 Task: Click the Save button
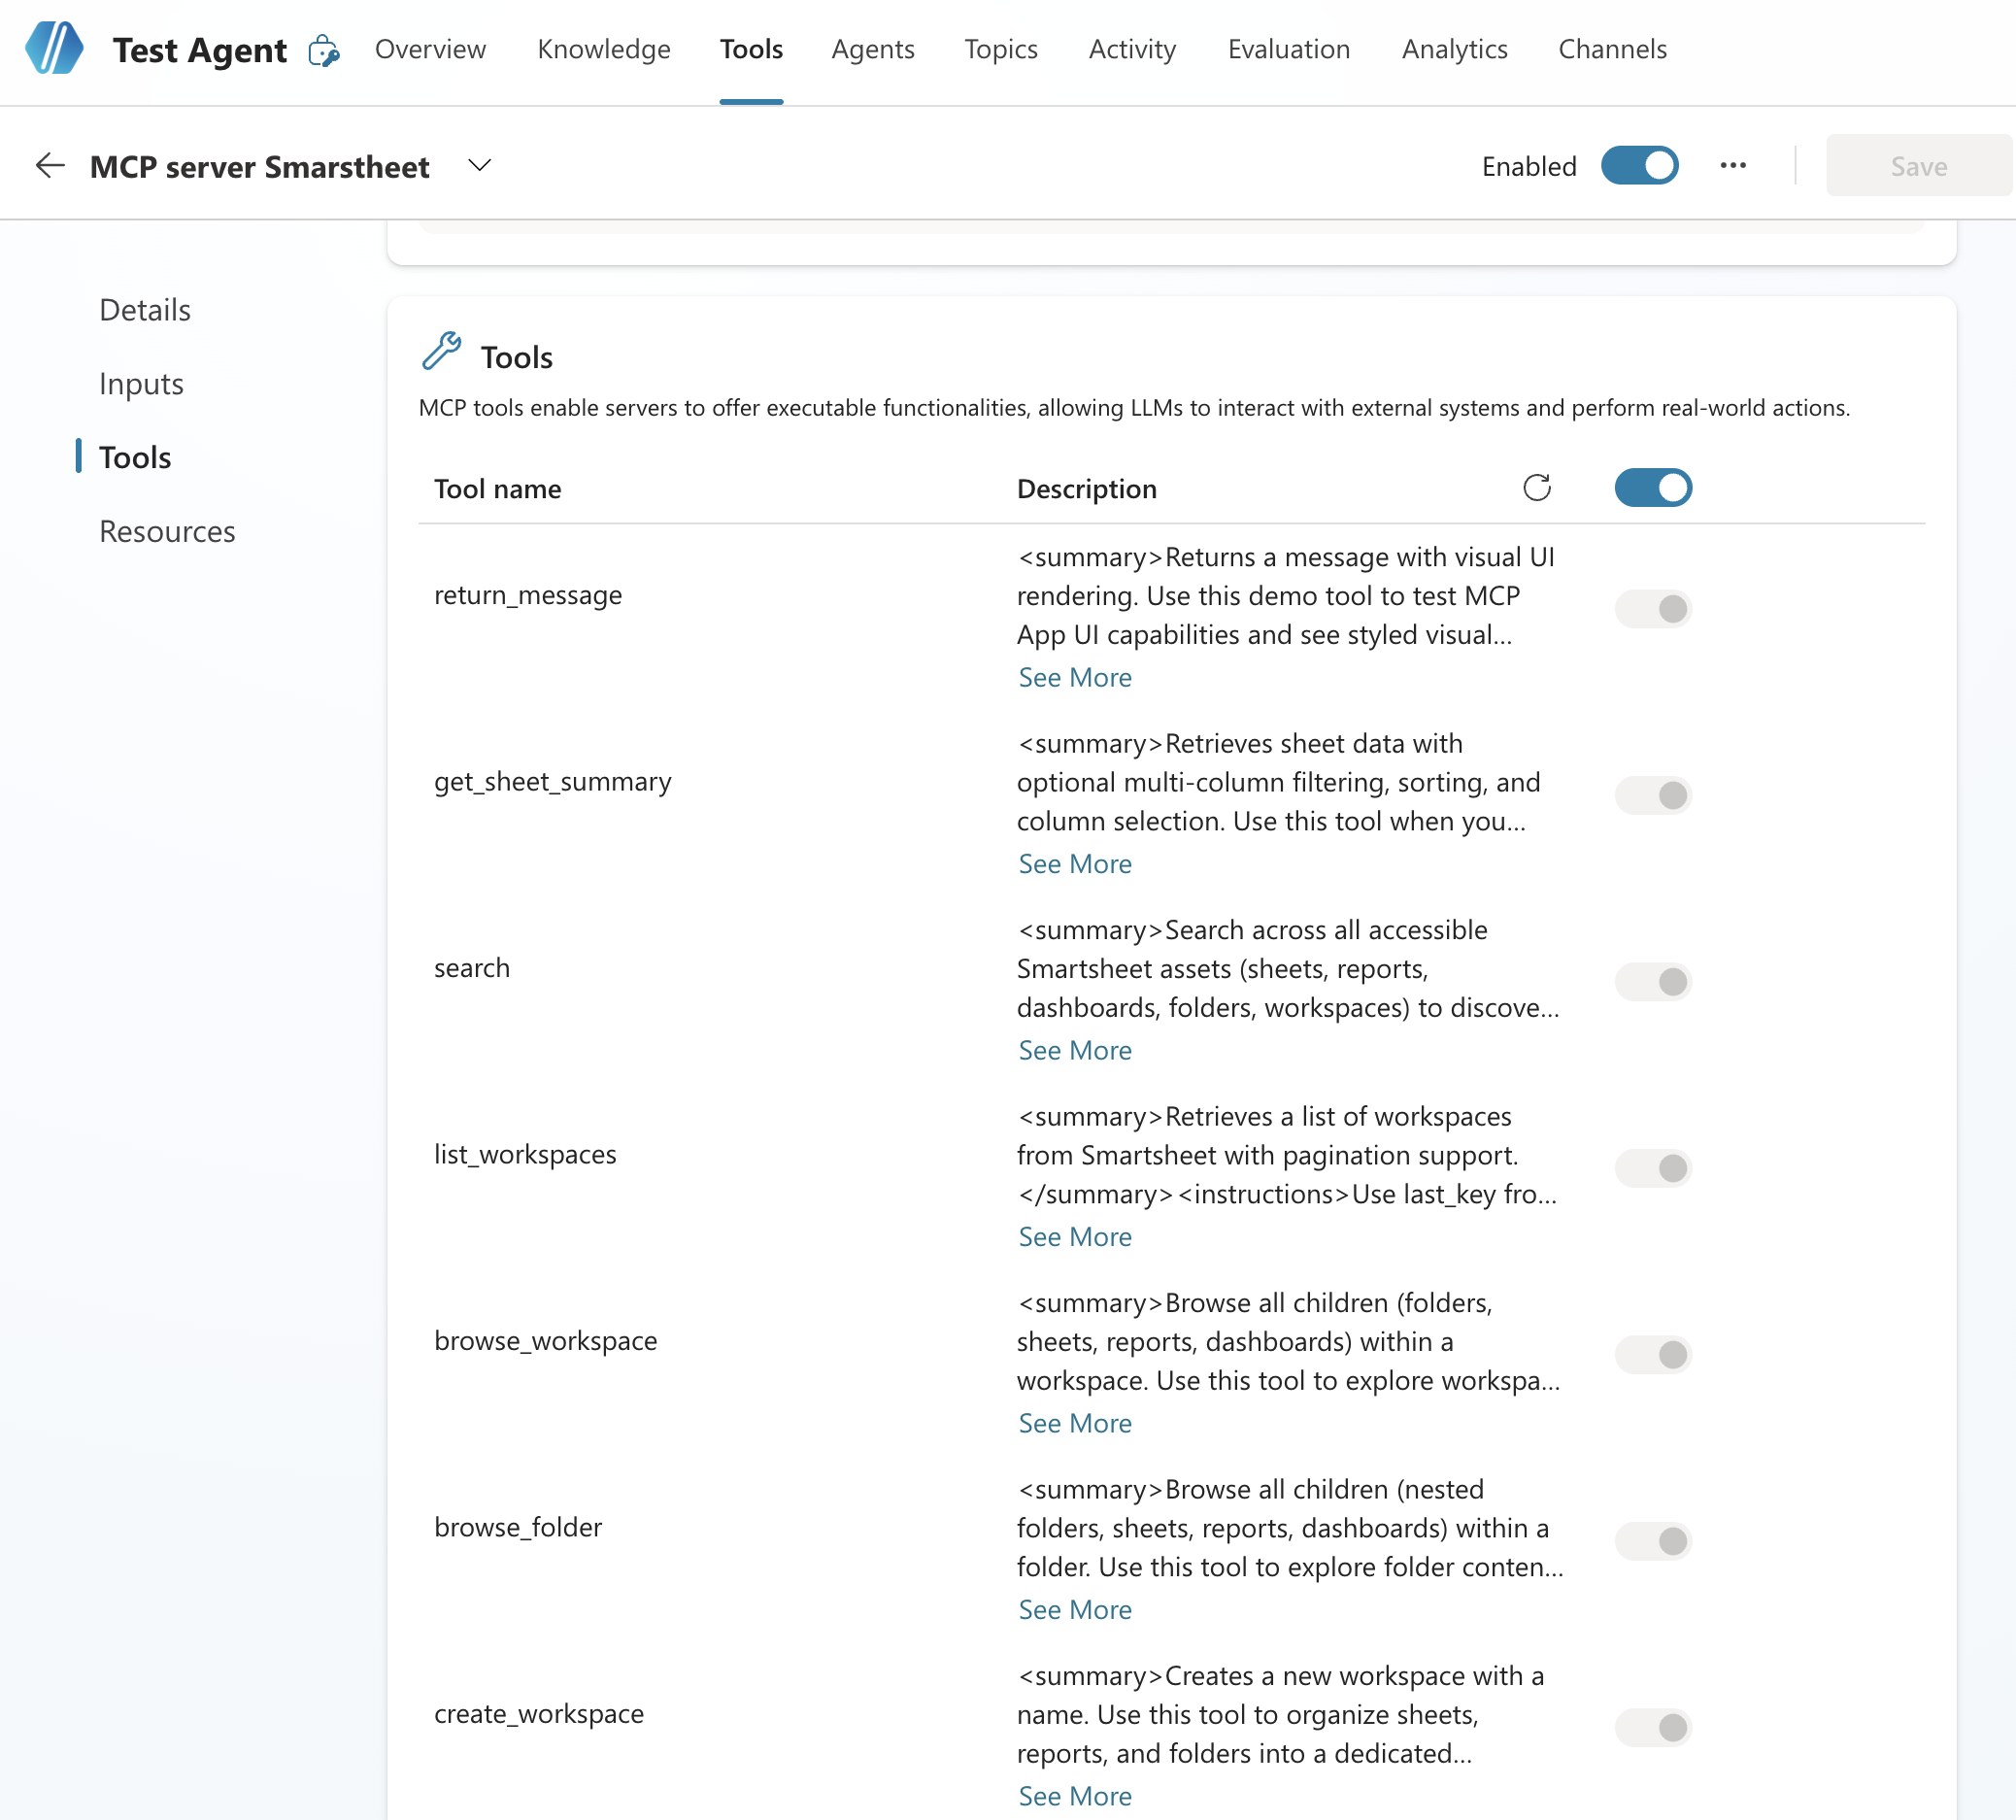[1918, 165]
